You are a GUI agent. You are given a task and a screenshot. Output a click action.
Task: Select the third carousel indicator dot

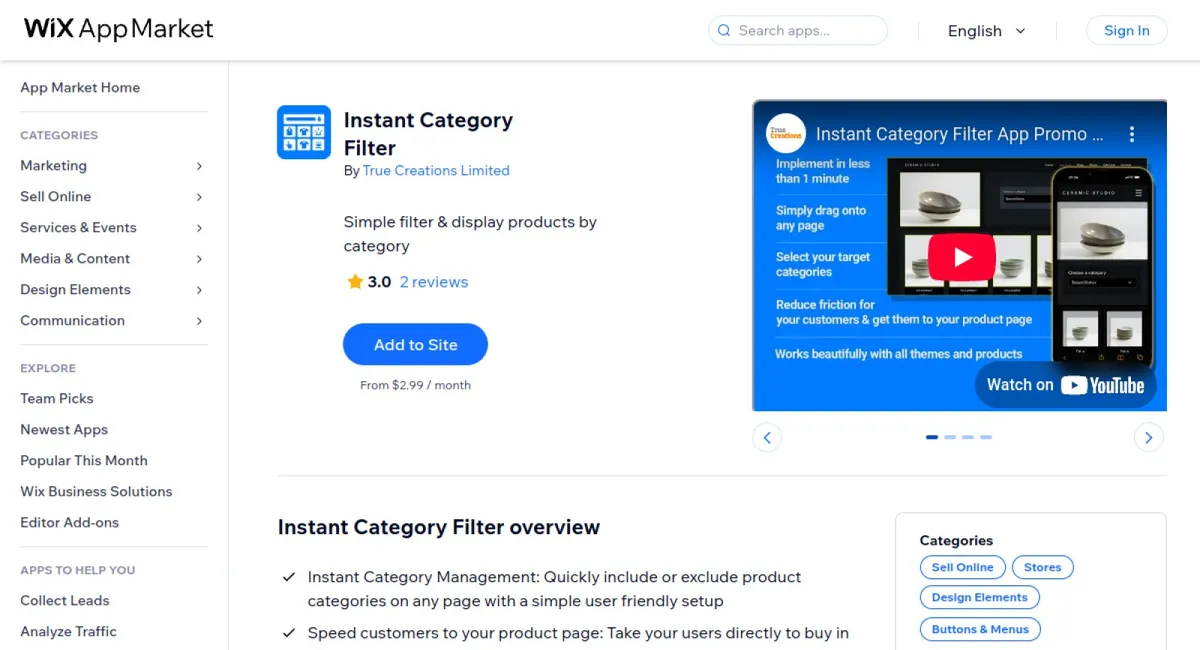click(x=968, y=437)
